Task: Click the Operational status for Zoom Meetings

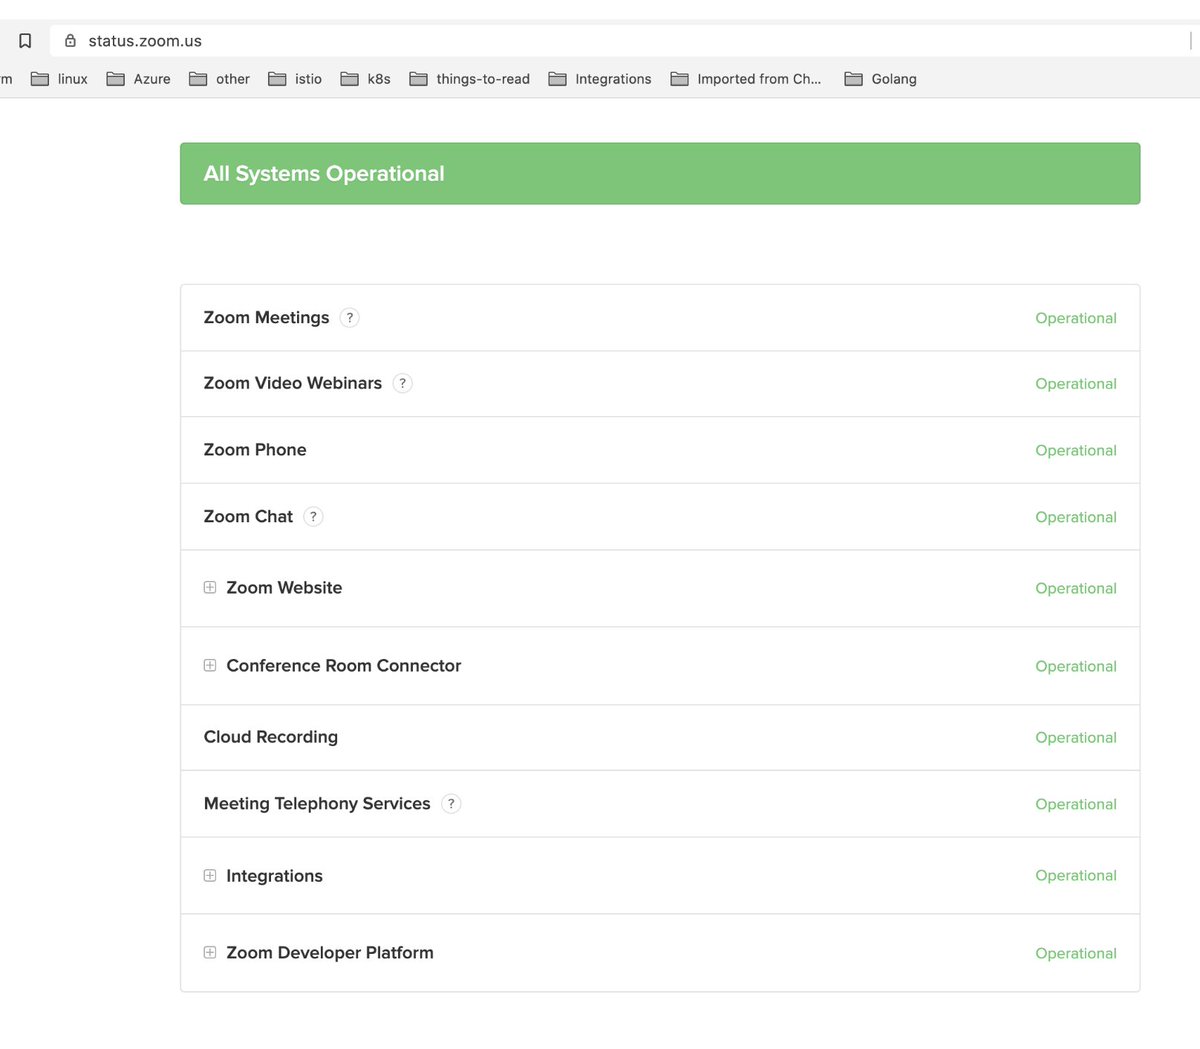Action: tap(1076, 318)
